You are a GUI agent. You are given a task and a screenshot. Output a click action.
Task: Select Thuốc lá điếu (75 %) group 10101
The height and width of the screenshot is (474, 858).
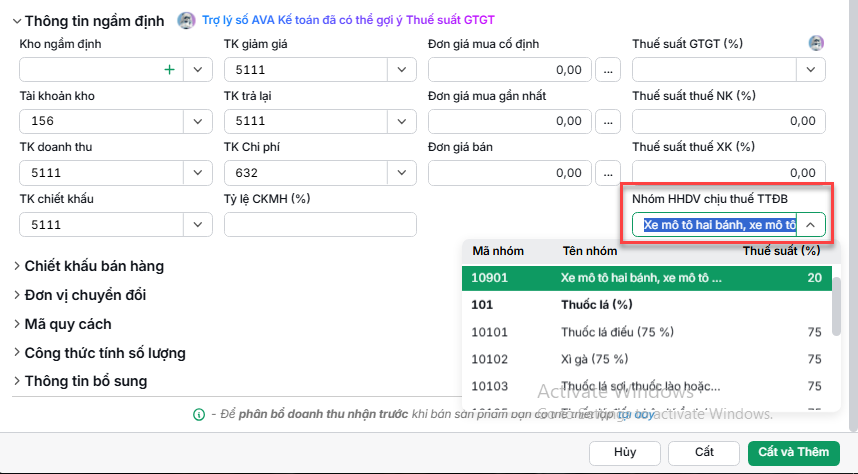pyautogui.click(x=646, y=332)
